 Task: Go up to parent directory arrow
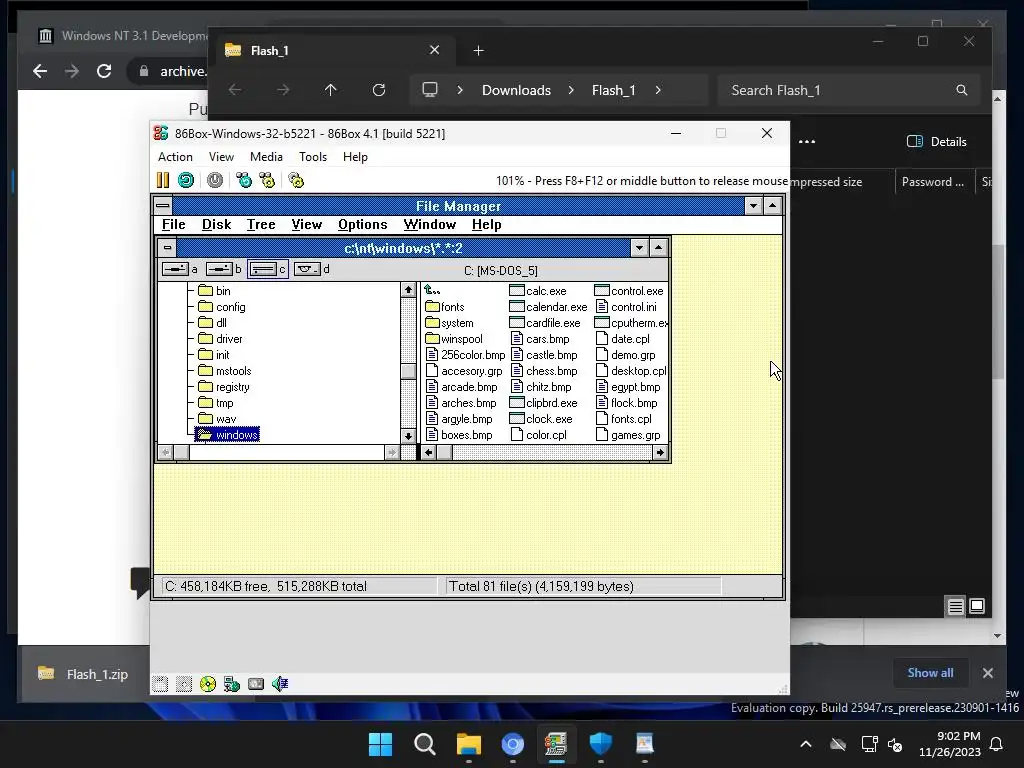(432, 291)
